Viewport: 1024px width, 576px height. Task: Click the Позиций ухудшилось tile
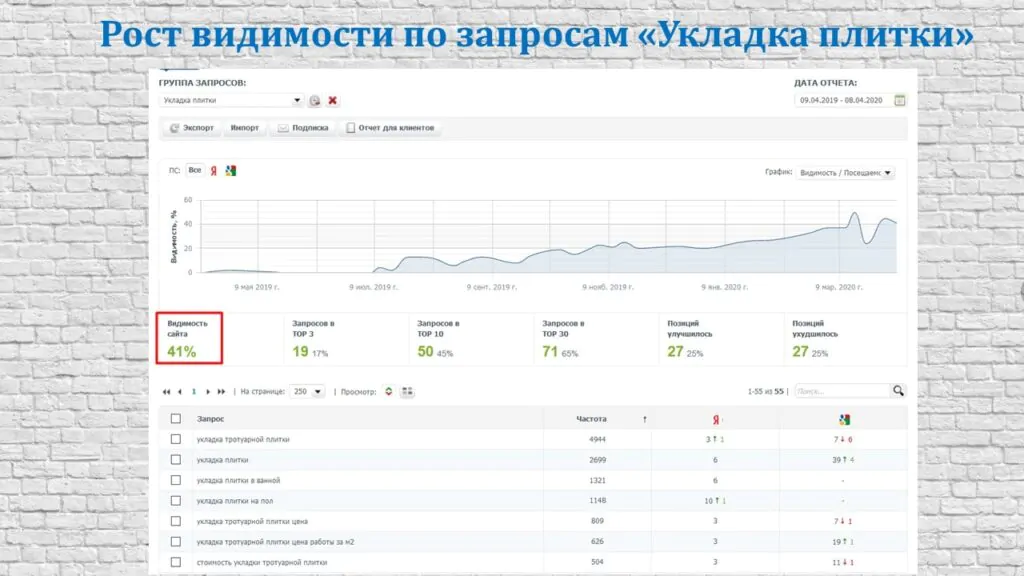(x=846, y=339)
